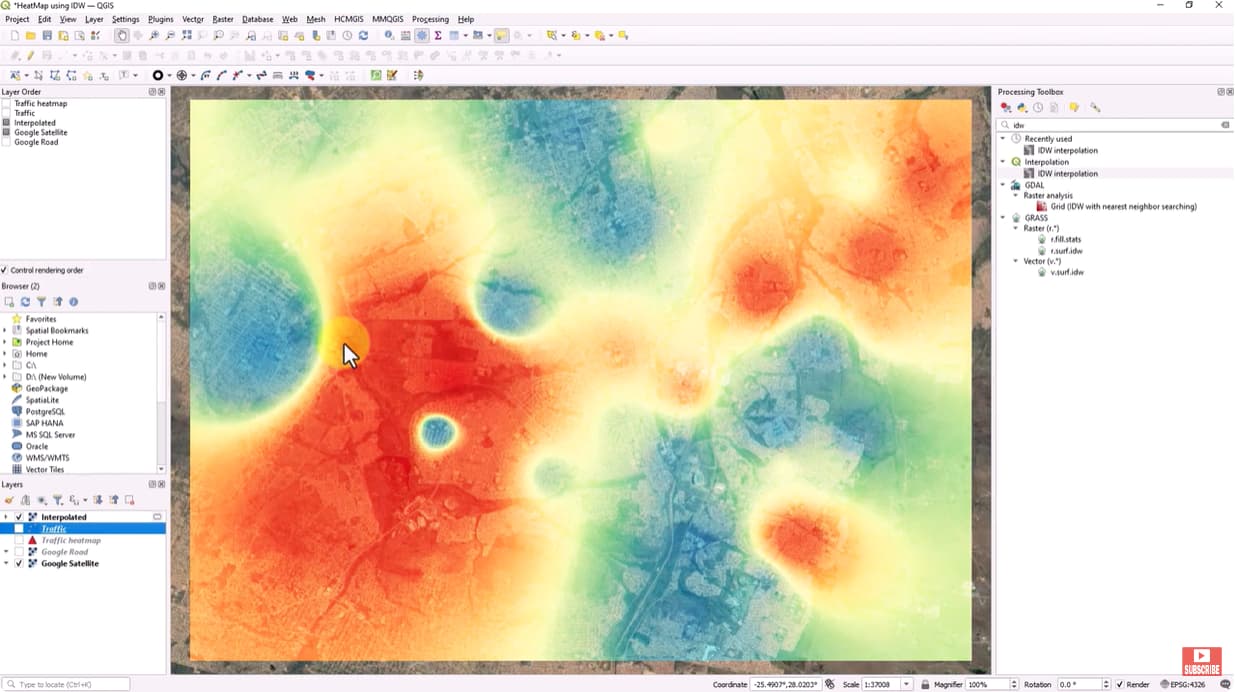1235x692 pixels.
Task: Collapse the GRASS group in Processing Toolbox
Action: [1003, 218]
